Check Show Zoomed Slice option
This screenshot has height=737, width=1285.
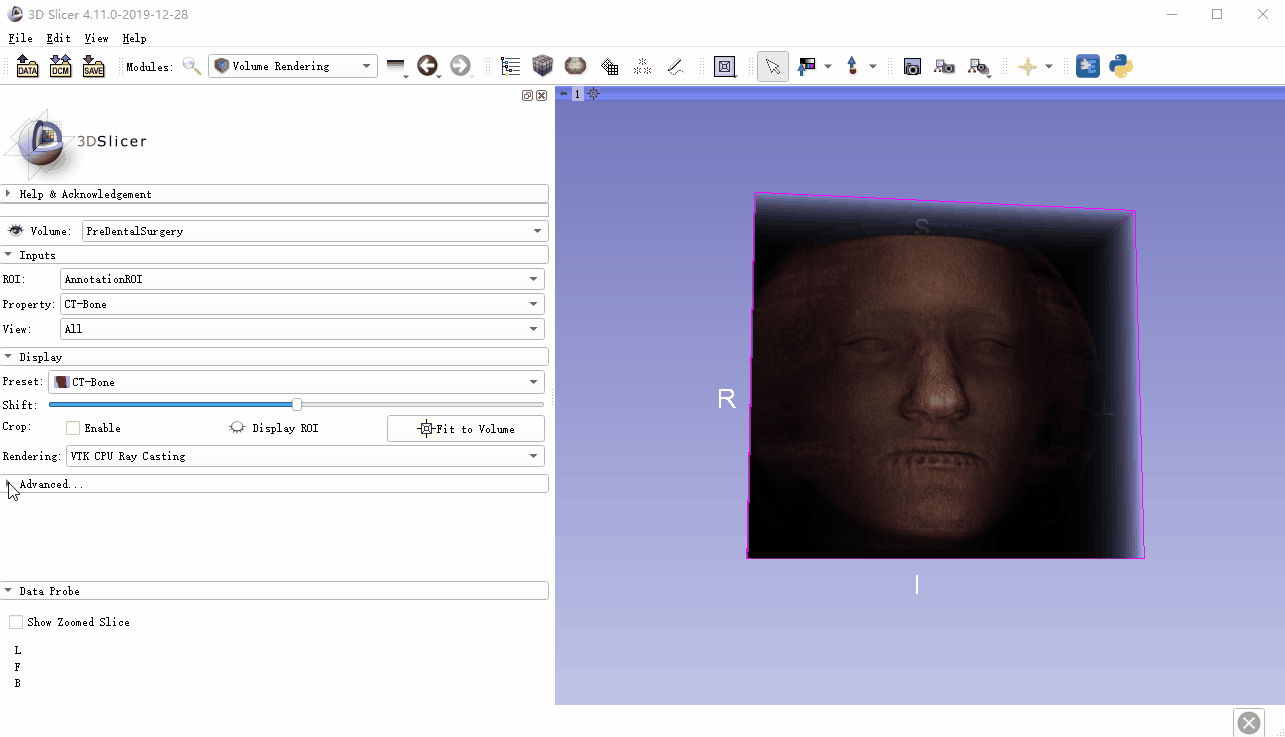point(16,622)
